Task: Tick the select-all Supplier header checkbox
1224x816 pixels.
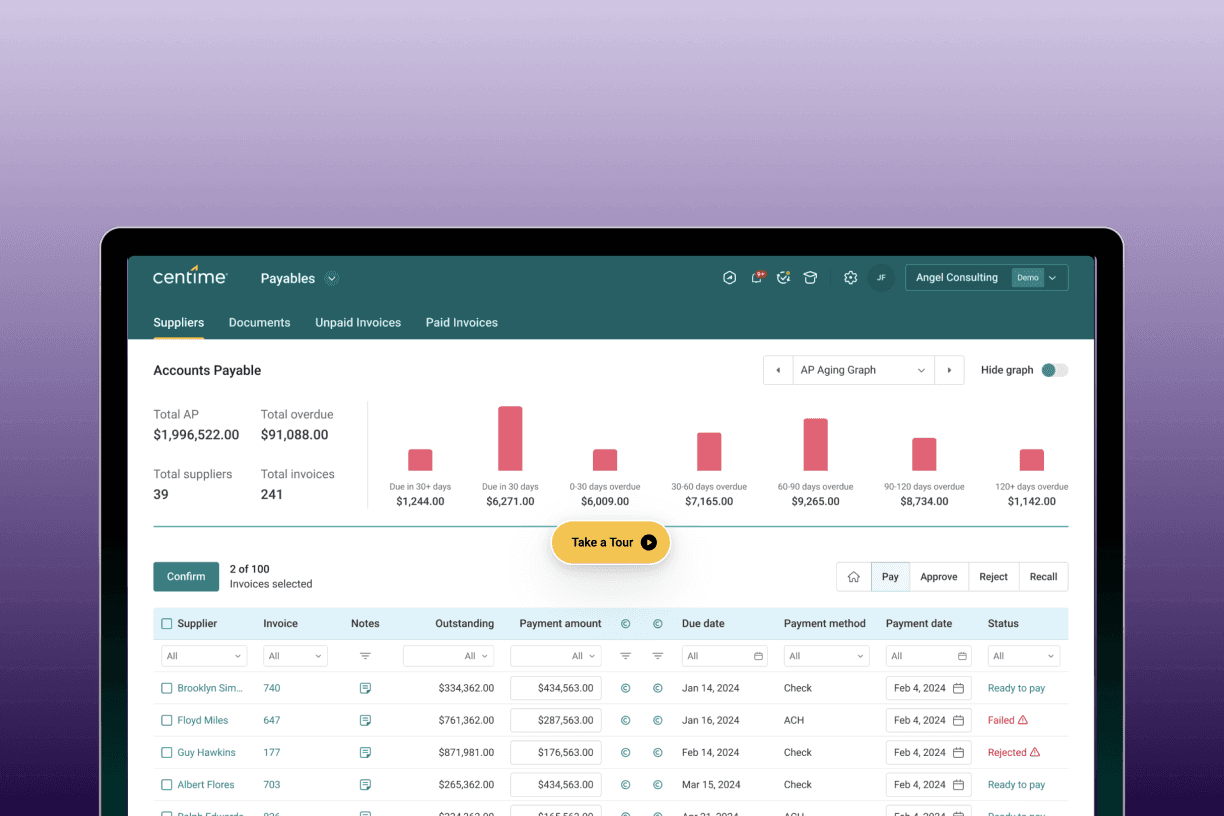Action: tap(167, 624)
